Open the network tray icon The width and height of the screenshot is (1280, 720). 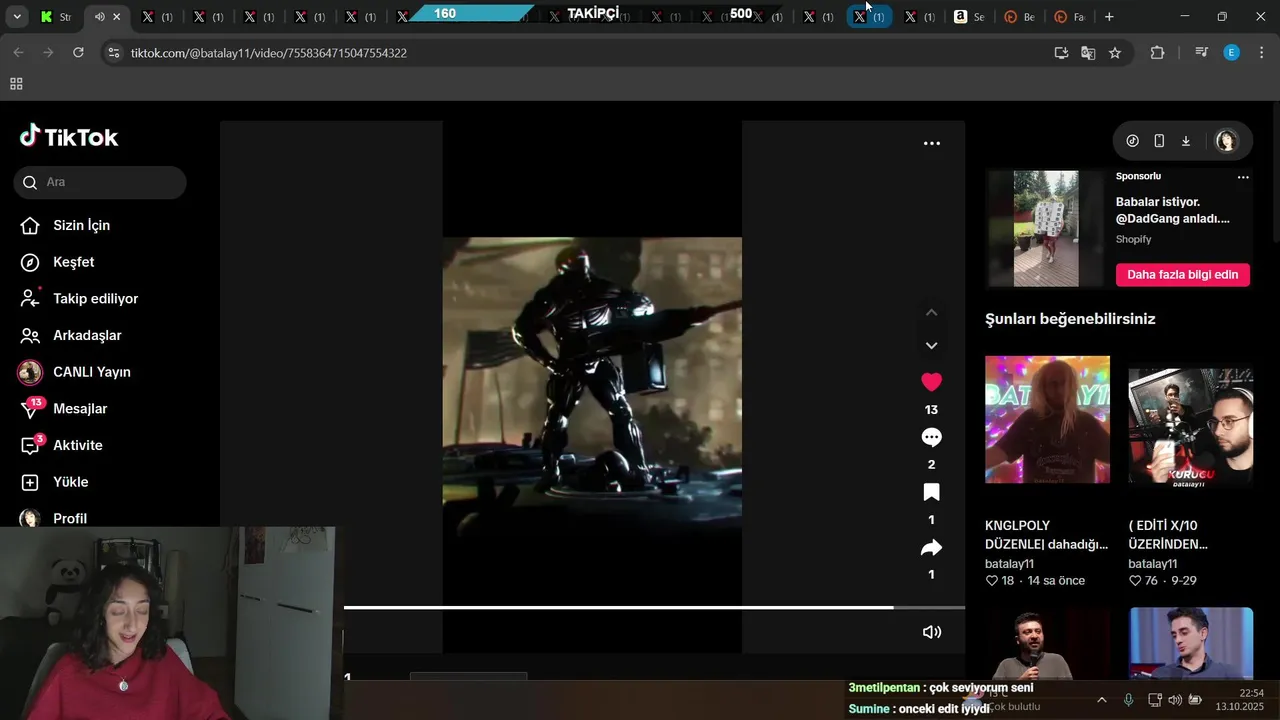pos(1154,700)
